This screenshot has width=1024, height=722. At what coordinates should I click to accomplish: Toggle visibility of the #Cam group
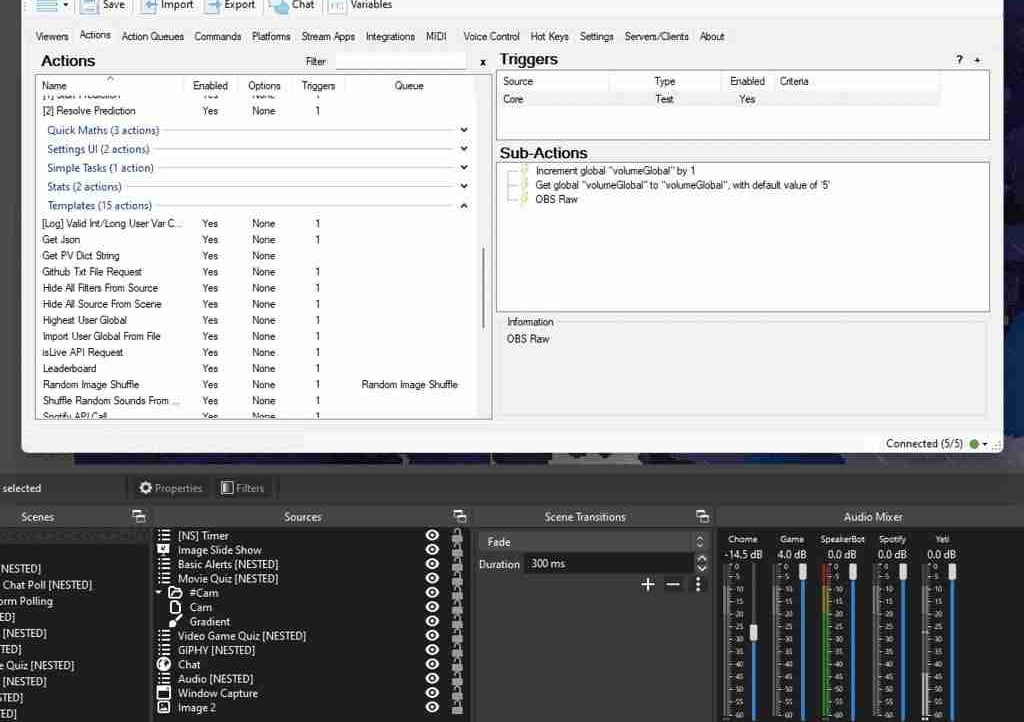[x=432, y=593]
